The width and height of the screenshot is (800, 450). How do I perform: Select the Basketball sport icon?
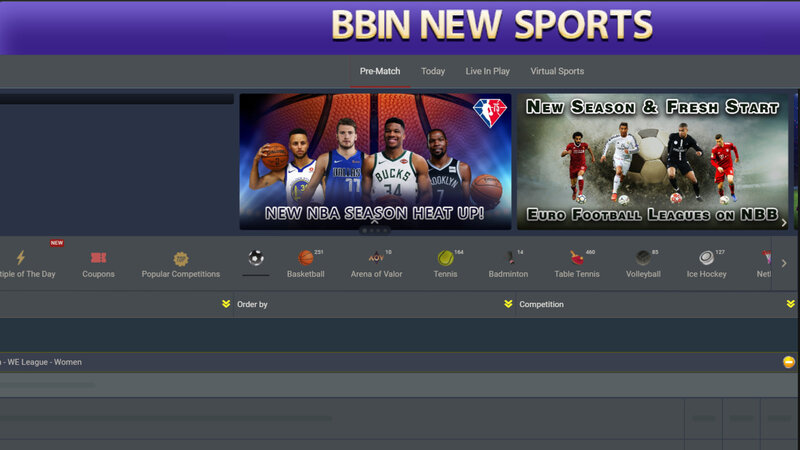pyautogui.click(x=306, y=258)
